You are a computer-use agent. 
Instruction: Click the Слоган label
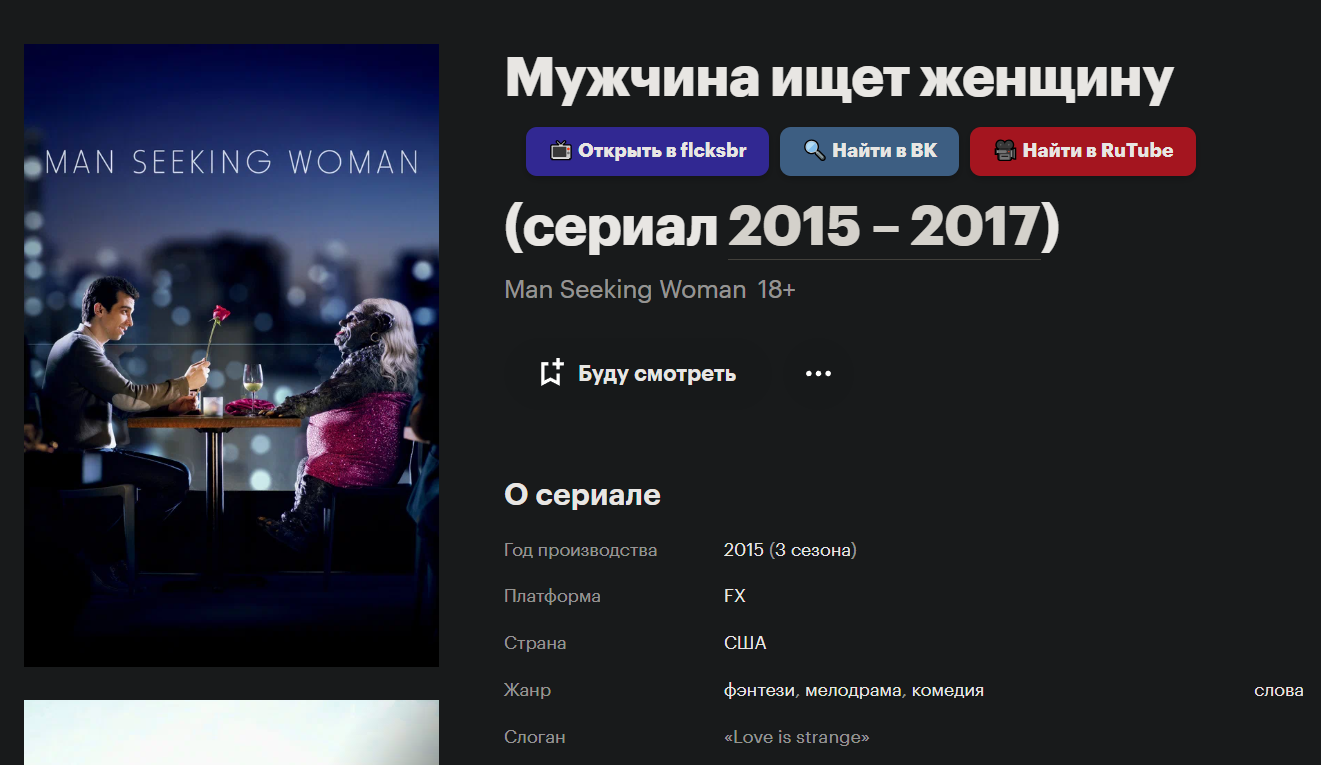(535, 737)
